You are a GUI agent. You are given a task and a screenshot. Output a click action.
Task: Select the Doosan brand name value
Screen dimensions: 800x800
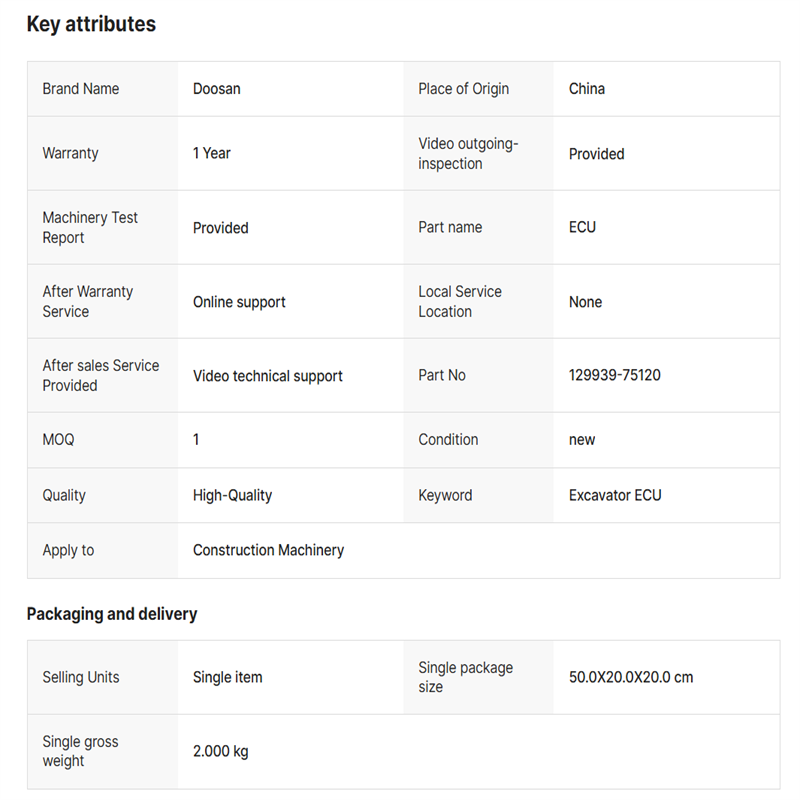[x=217, y=89]
